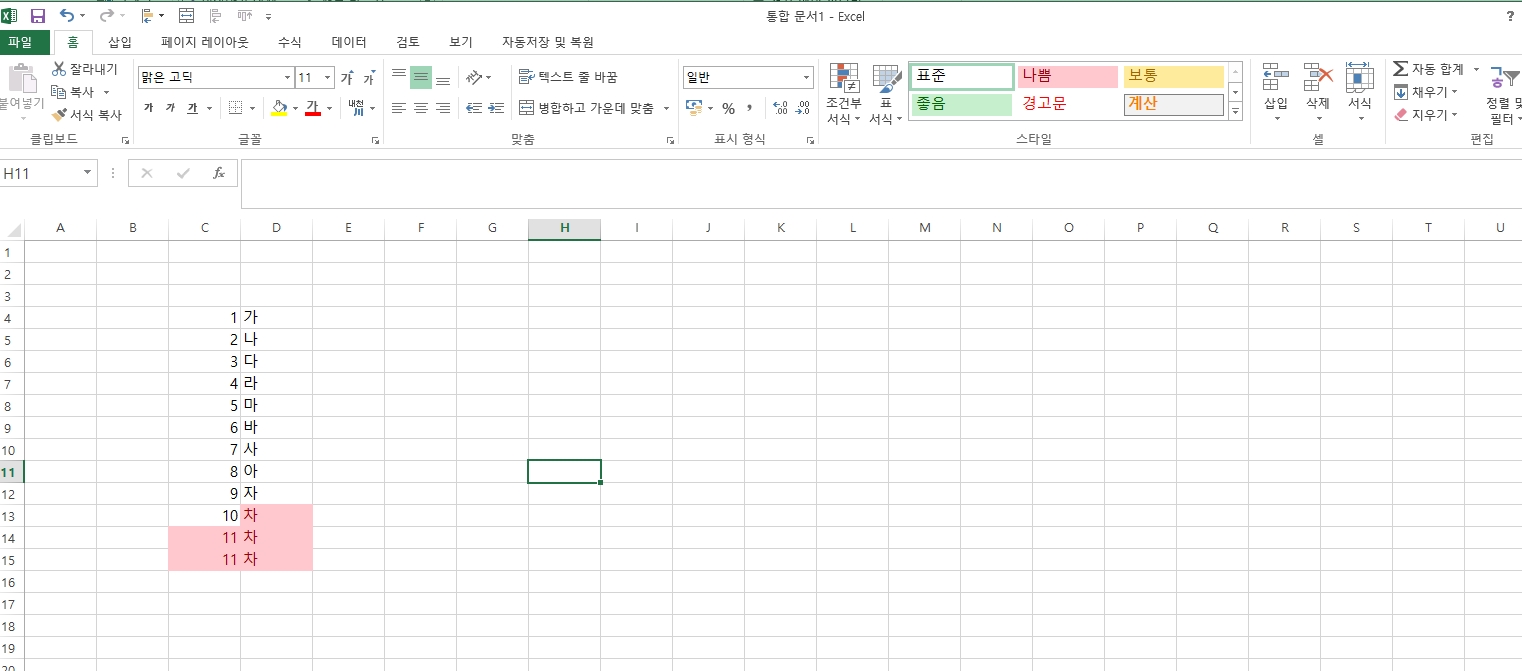Open 지우기 clear button
The height and width of the screenshot is (671, 1522).
click(x=1425, y=115)
